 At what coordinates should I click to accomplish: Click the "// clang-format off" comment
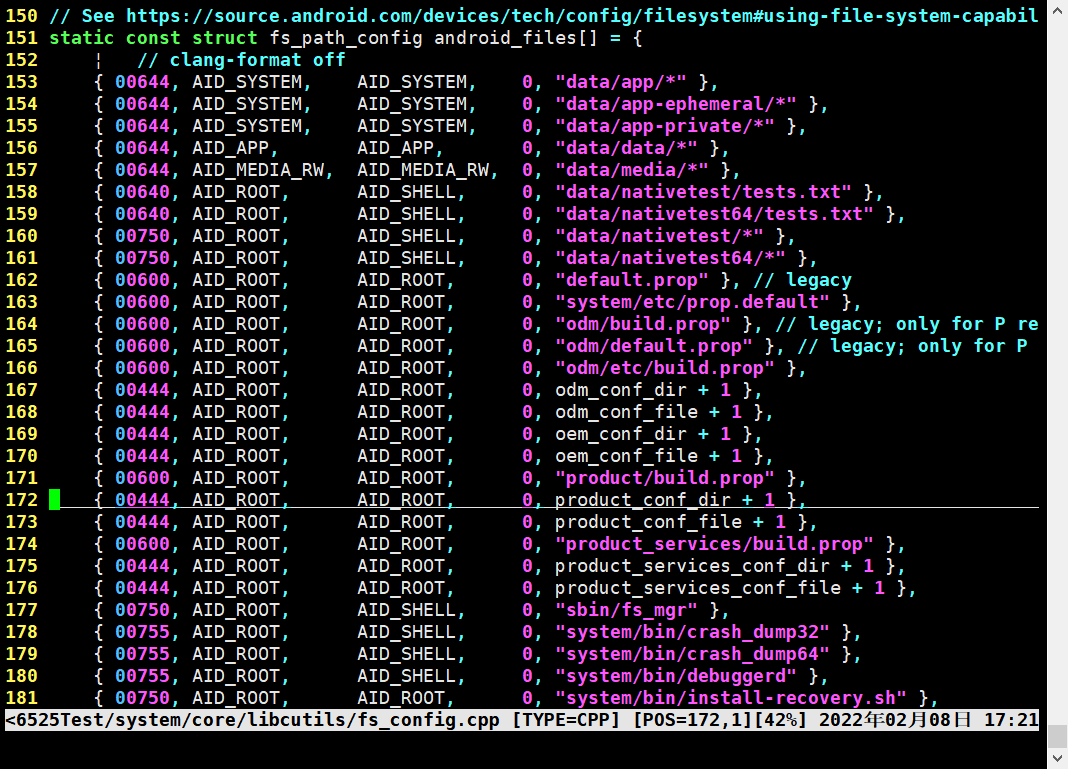click(x=241, y=60)
